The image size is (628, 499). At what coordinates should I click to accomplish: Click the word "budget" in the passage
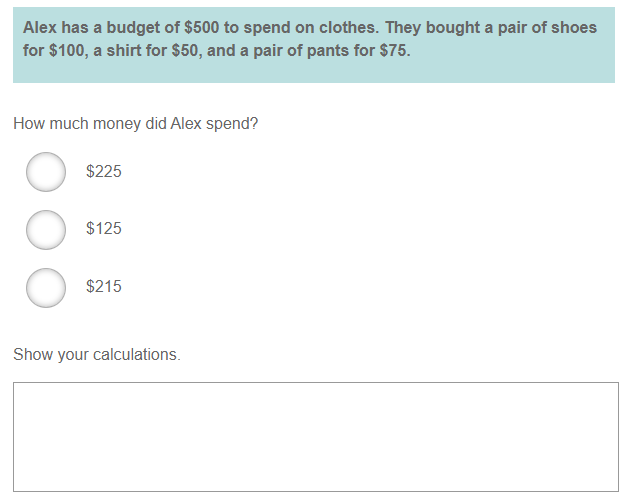click(130, 28)
